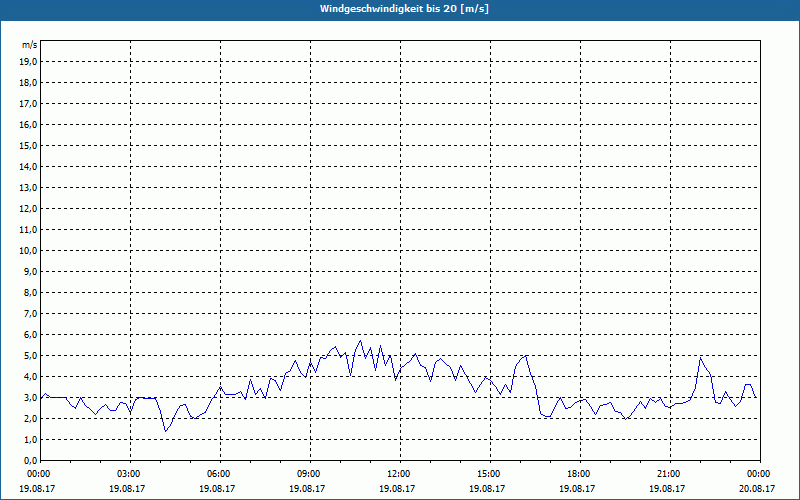
Task: Click the 03:00 time label
Action: click(x=131, y=474)
